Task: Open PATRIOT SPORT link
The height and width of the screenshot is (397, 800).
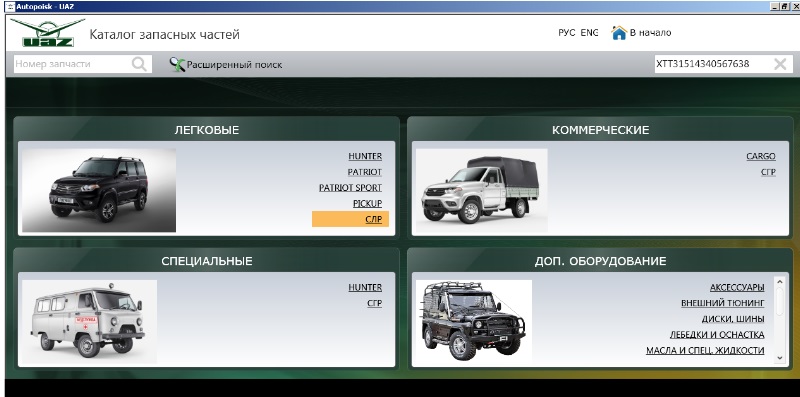Action: 351,188
